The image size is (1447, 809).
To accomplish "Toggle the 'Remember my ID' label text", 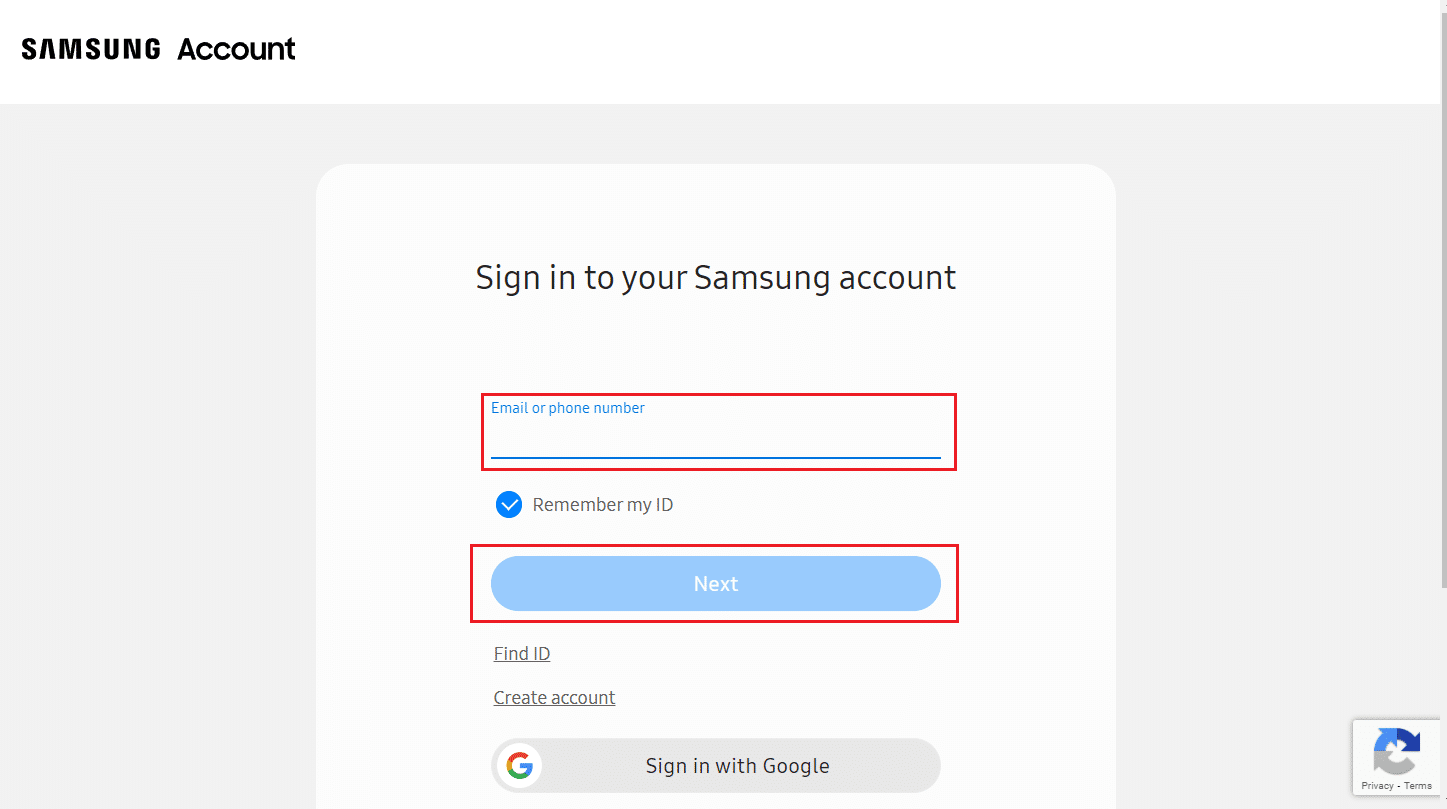I will coord(602,505).
